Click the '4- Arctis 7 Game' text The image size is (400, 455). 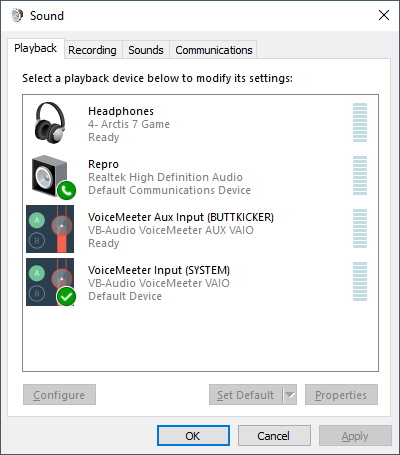(x=129, y=124)
